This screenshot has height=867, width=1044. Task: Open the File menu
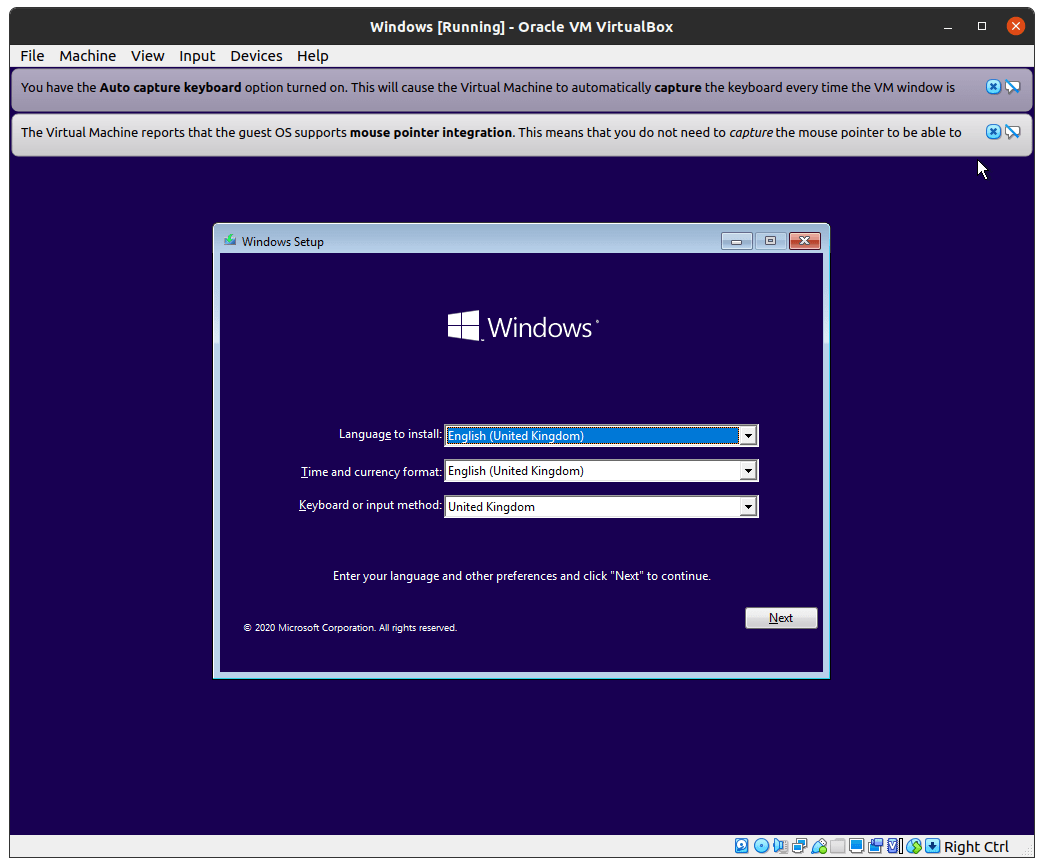tap(32, 56)
